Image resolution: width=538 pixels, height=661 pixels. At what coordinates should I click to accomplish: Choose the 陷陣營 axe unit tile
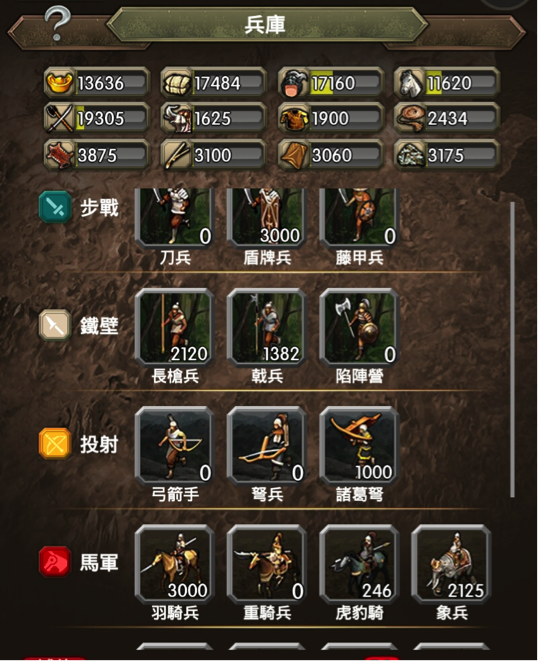pos(359,327)
